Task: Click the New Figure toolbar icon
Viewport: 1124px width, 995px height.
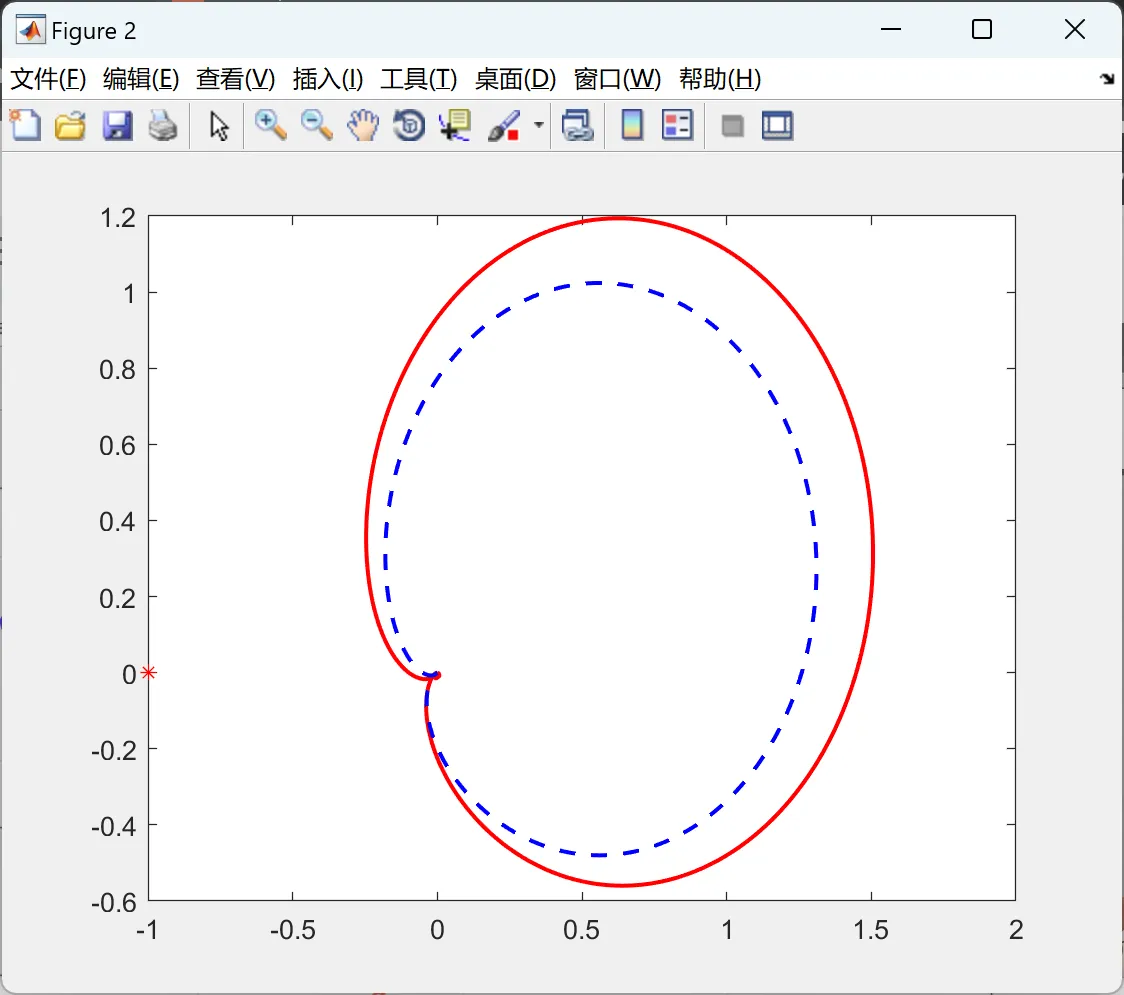Action: tap(25, 126)
